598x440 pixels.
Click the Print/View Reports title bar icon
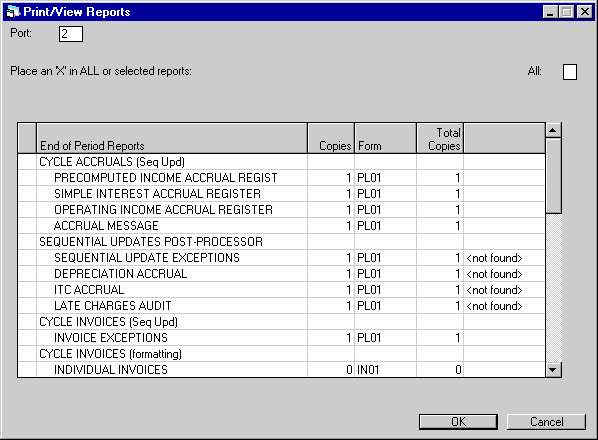coord(13,12)
